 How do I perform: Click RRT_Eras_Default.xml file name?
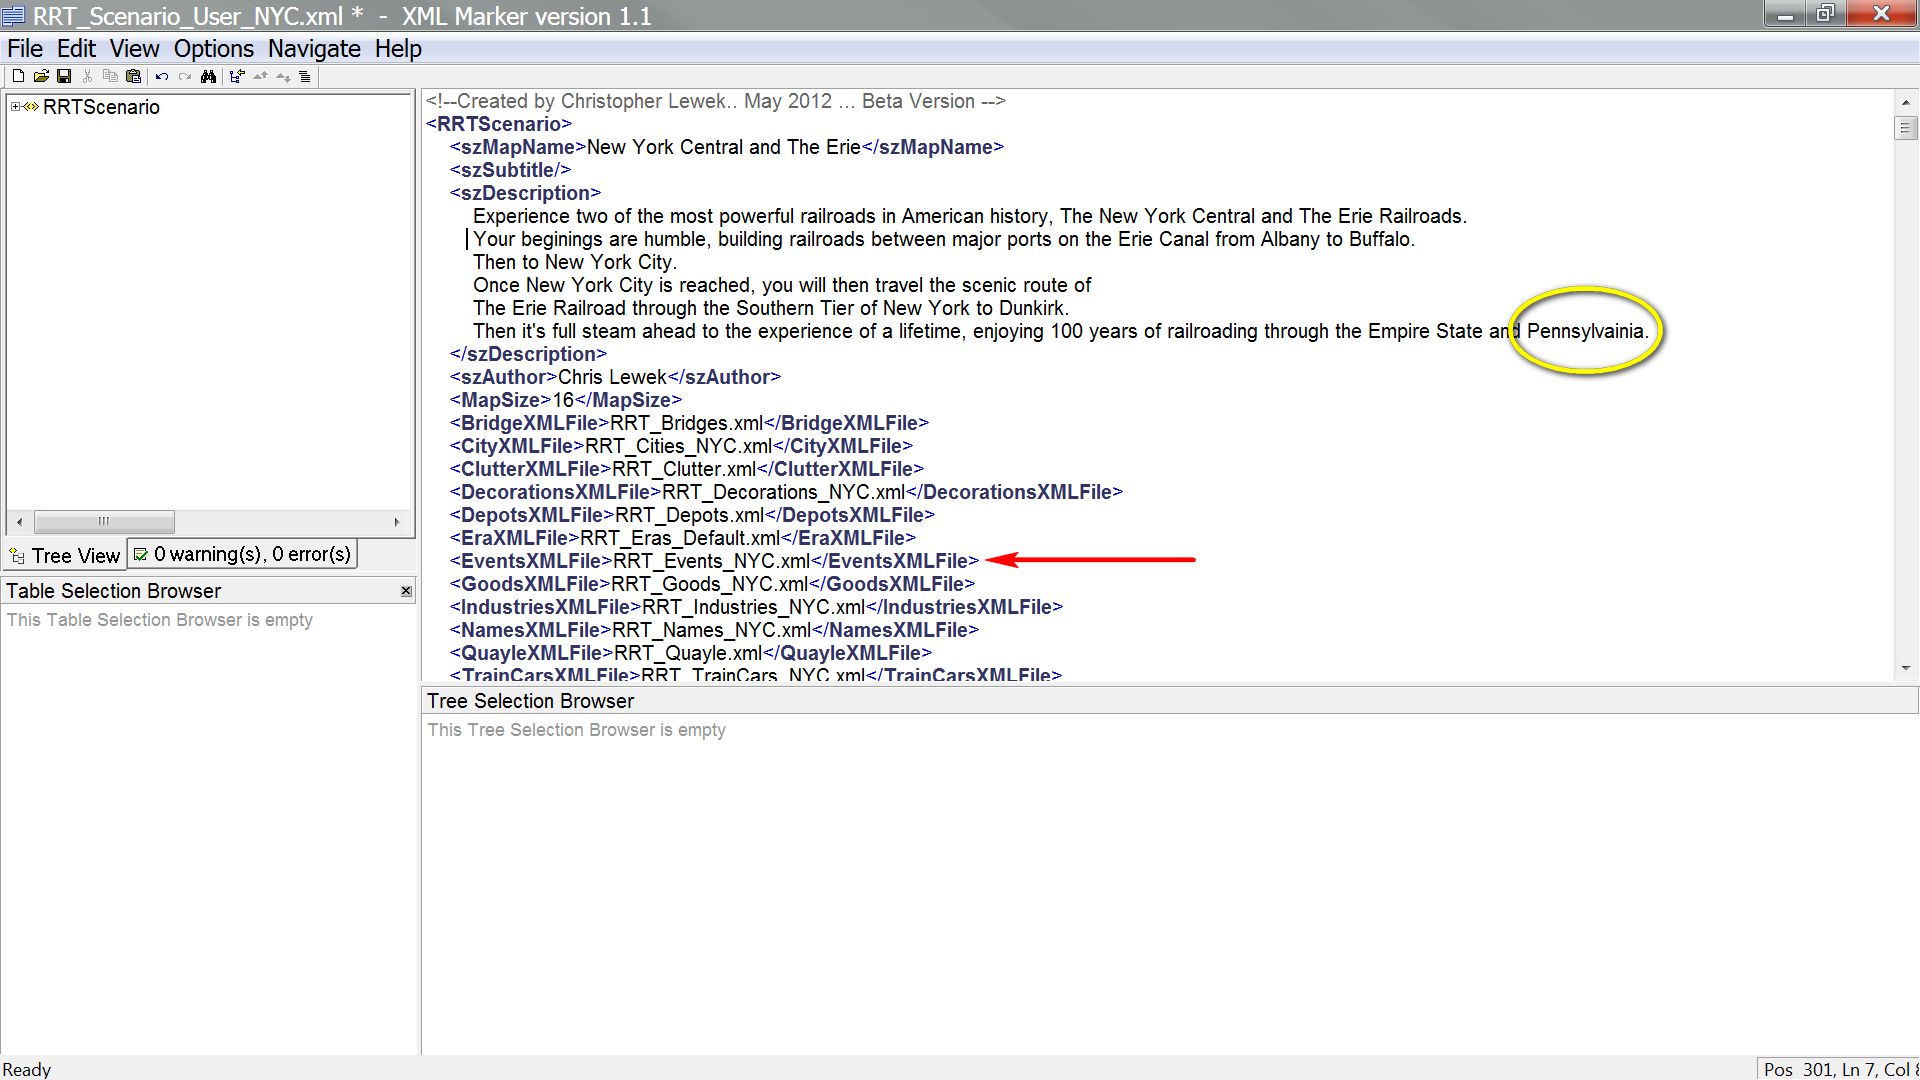pos(680,538)
